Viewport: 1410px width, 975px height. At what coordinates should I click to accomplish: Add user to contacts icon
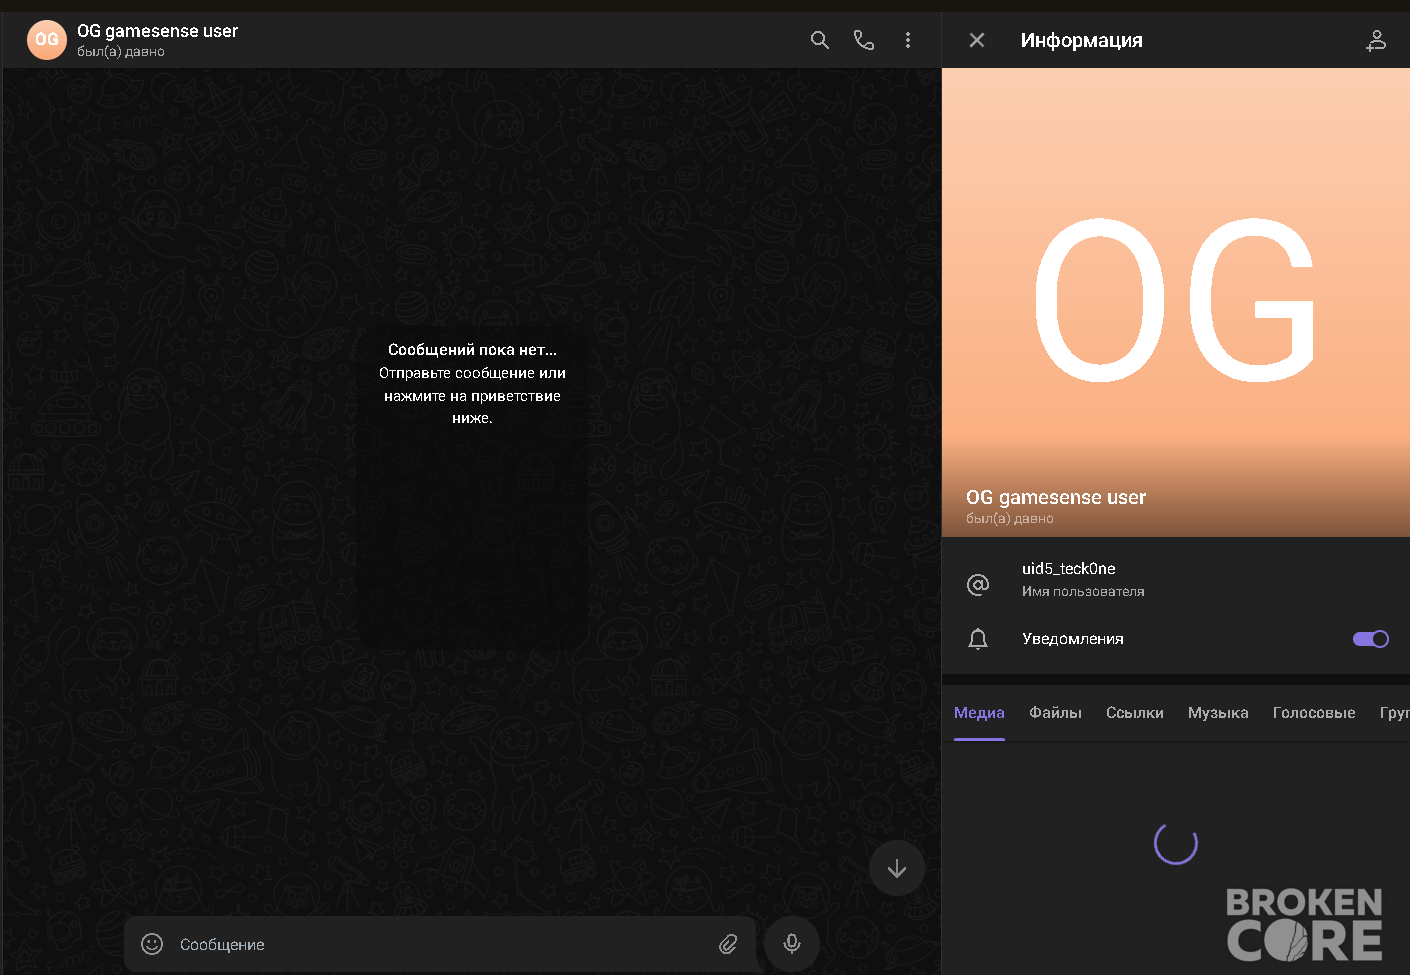click(x=1376, y=40)
